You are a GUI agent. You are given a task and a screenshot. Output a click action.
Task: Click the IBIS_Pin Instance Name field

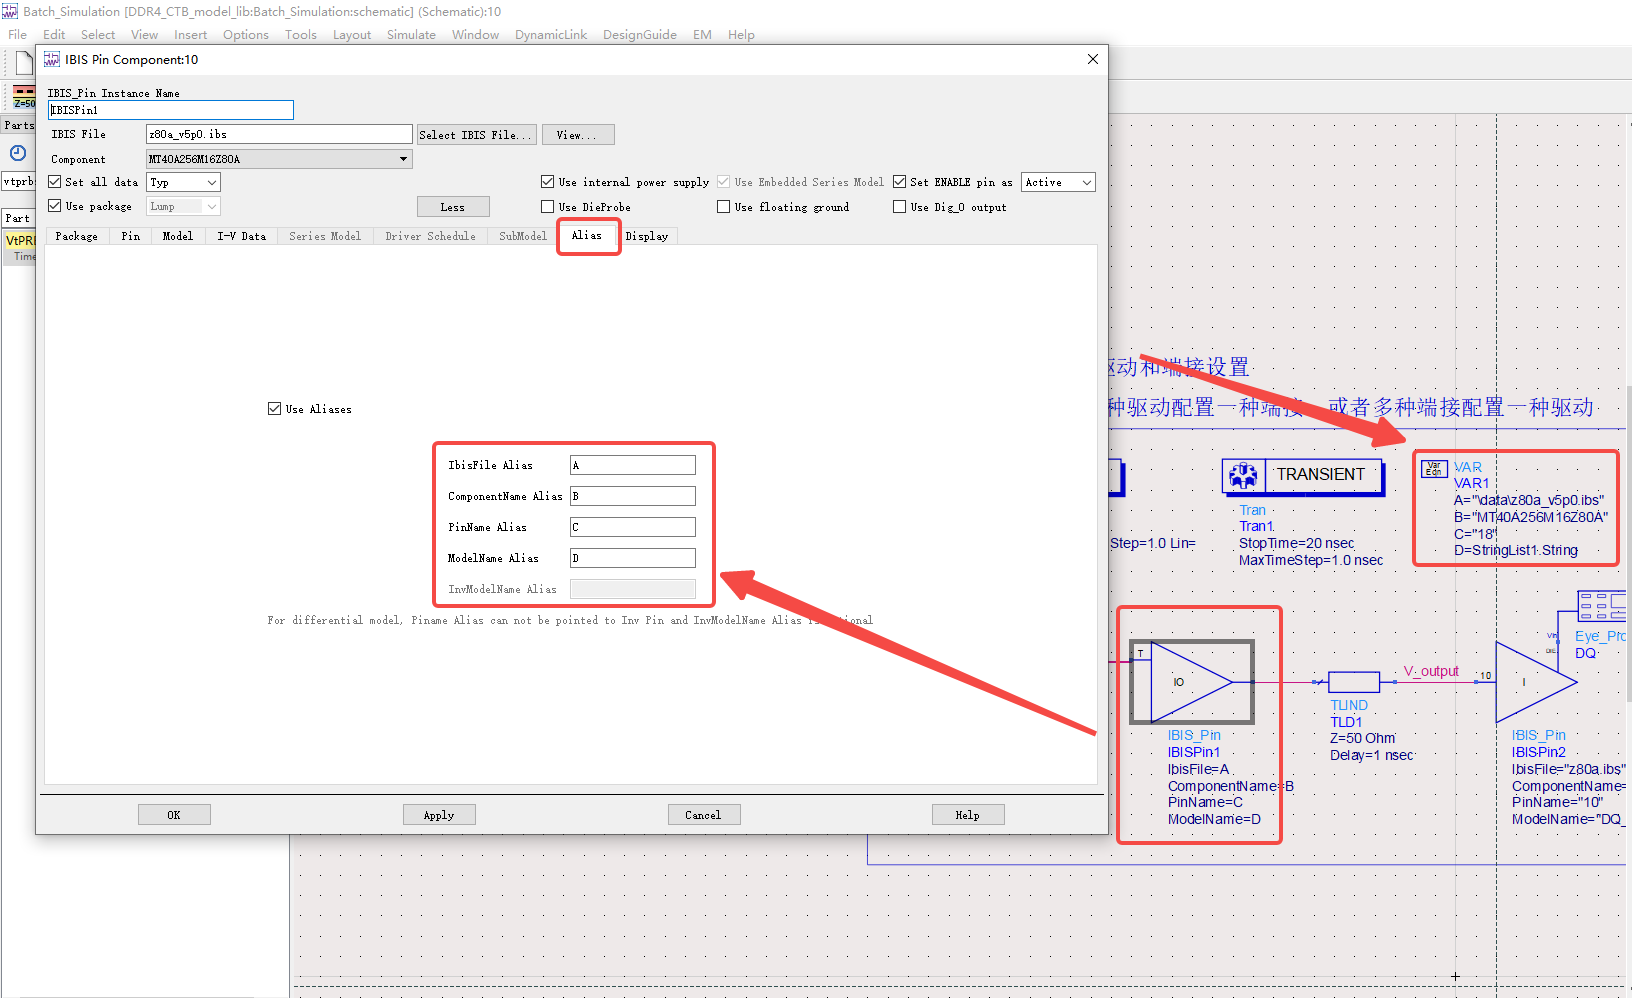(170, 110)
